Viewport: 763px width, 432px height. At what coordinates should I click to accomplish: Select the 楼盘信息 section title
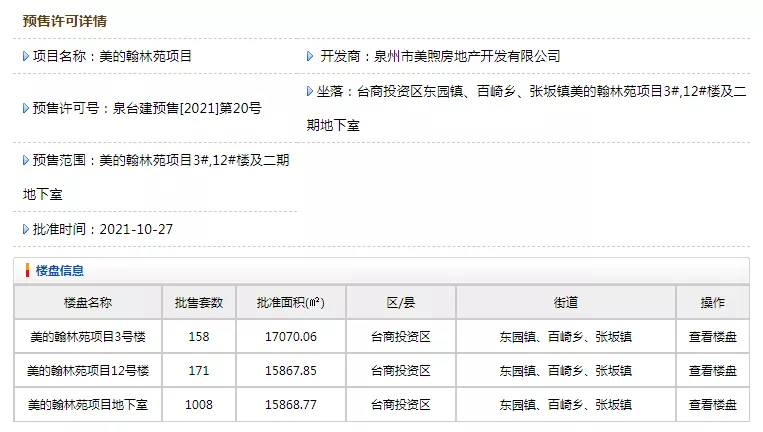(x=60, y=271)
